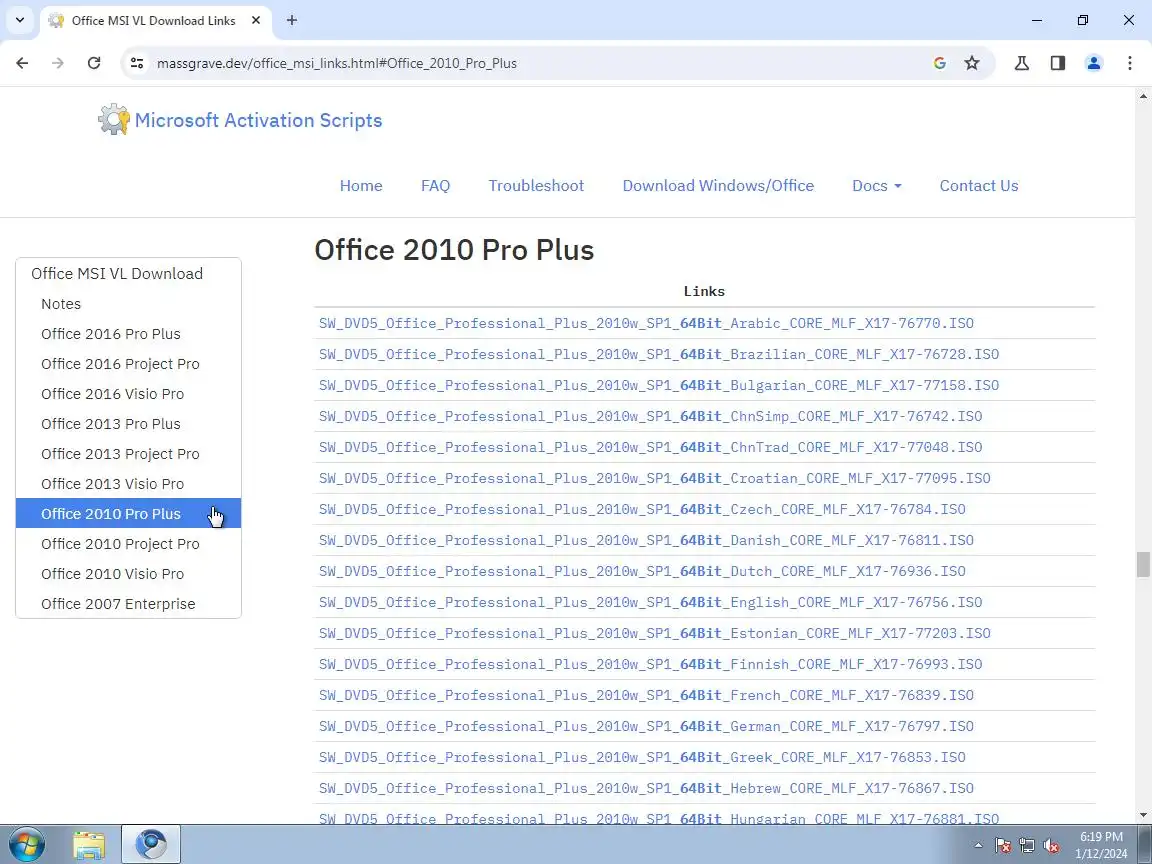The image size is (1152, 864).
Task: Bookmark this page with the star icon
Action: pos(972,63)
